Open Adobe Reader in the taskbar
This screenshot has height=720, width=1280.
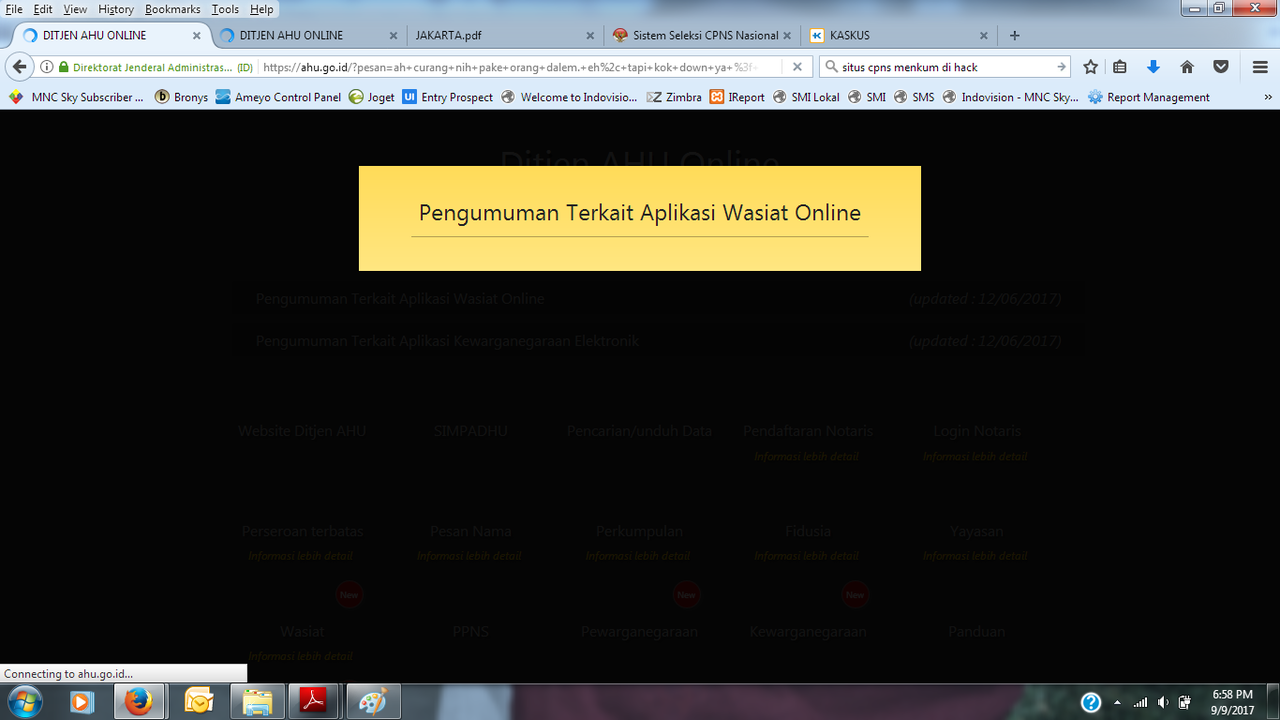(x=315, y=702)
